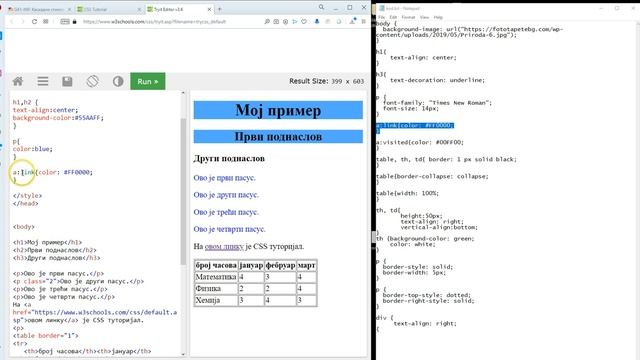This screenshot has height=360, width=640.
Task: Open the reader view icon in the address bar
Action: pos(65,22)
